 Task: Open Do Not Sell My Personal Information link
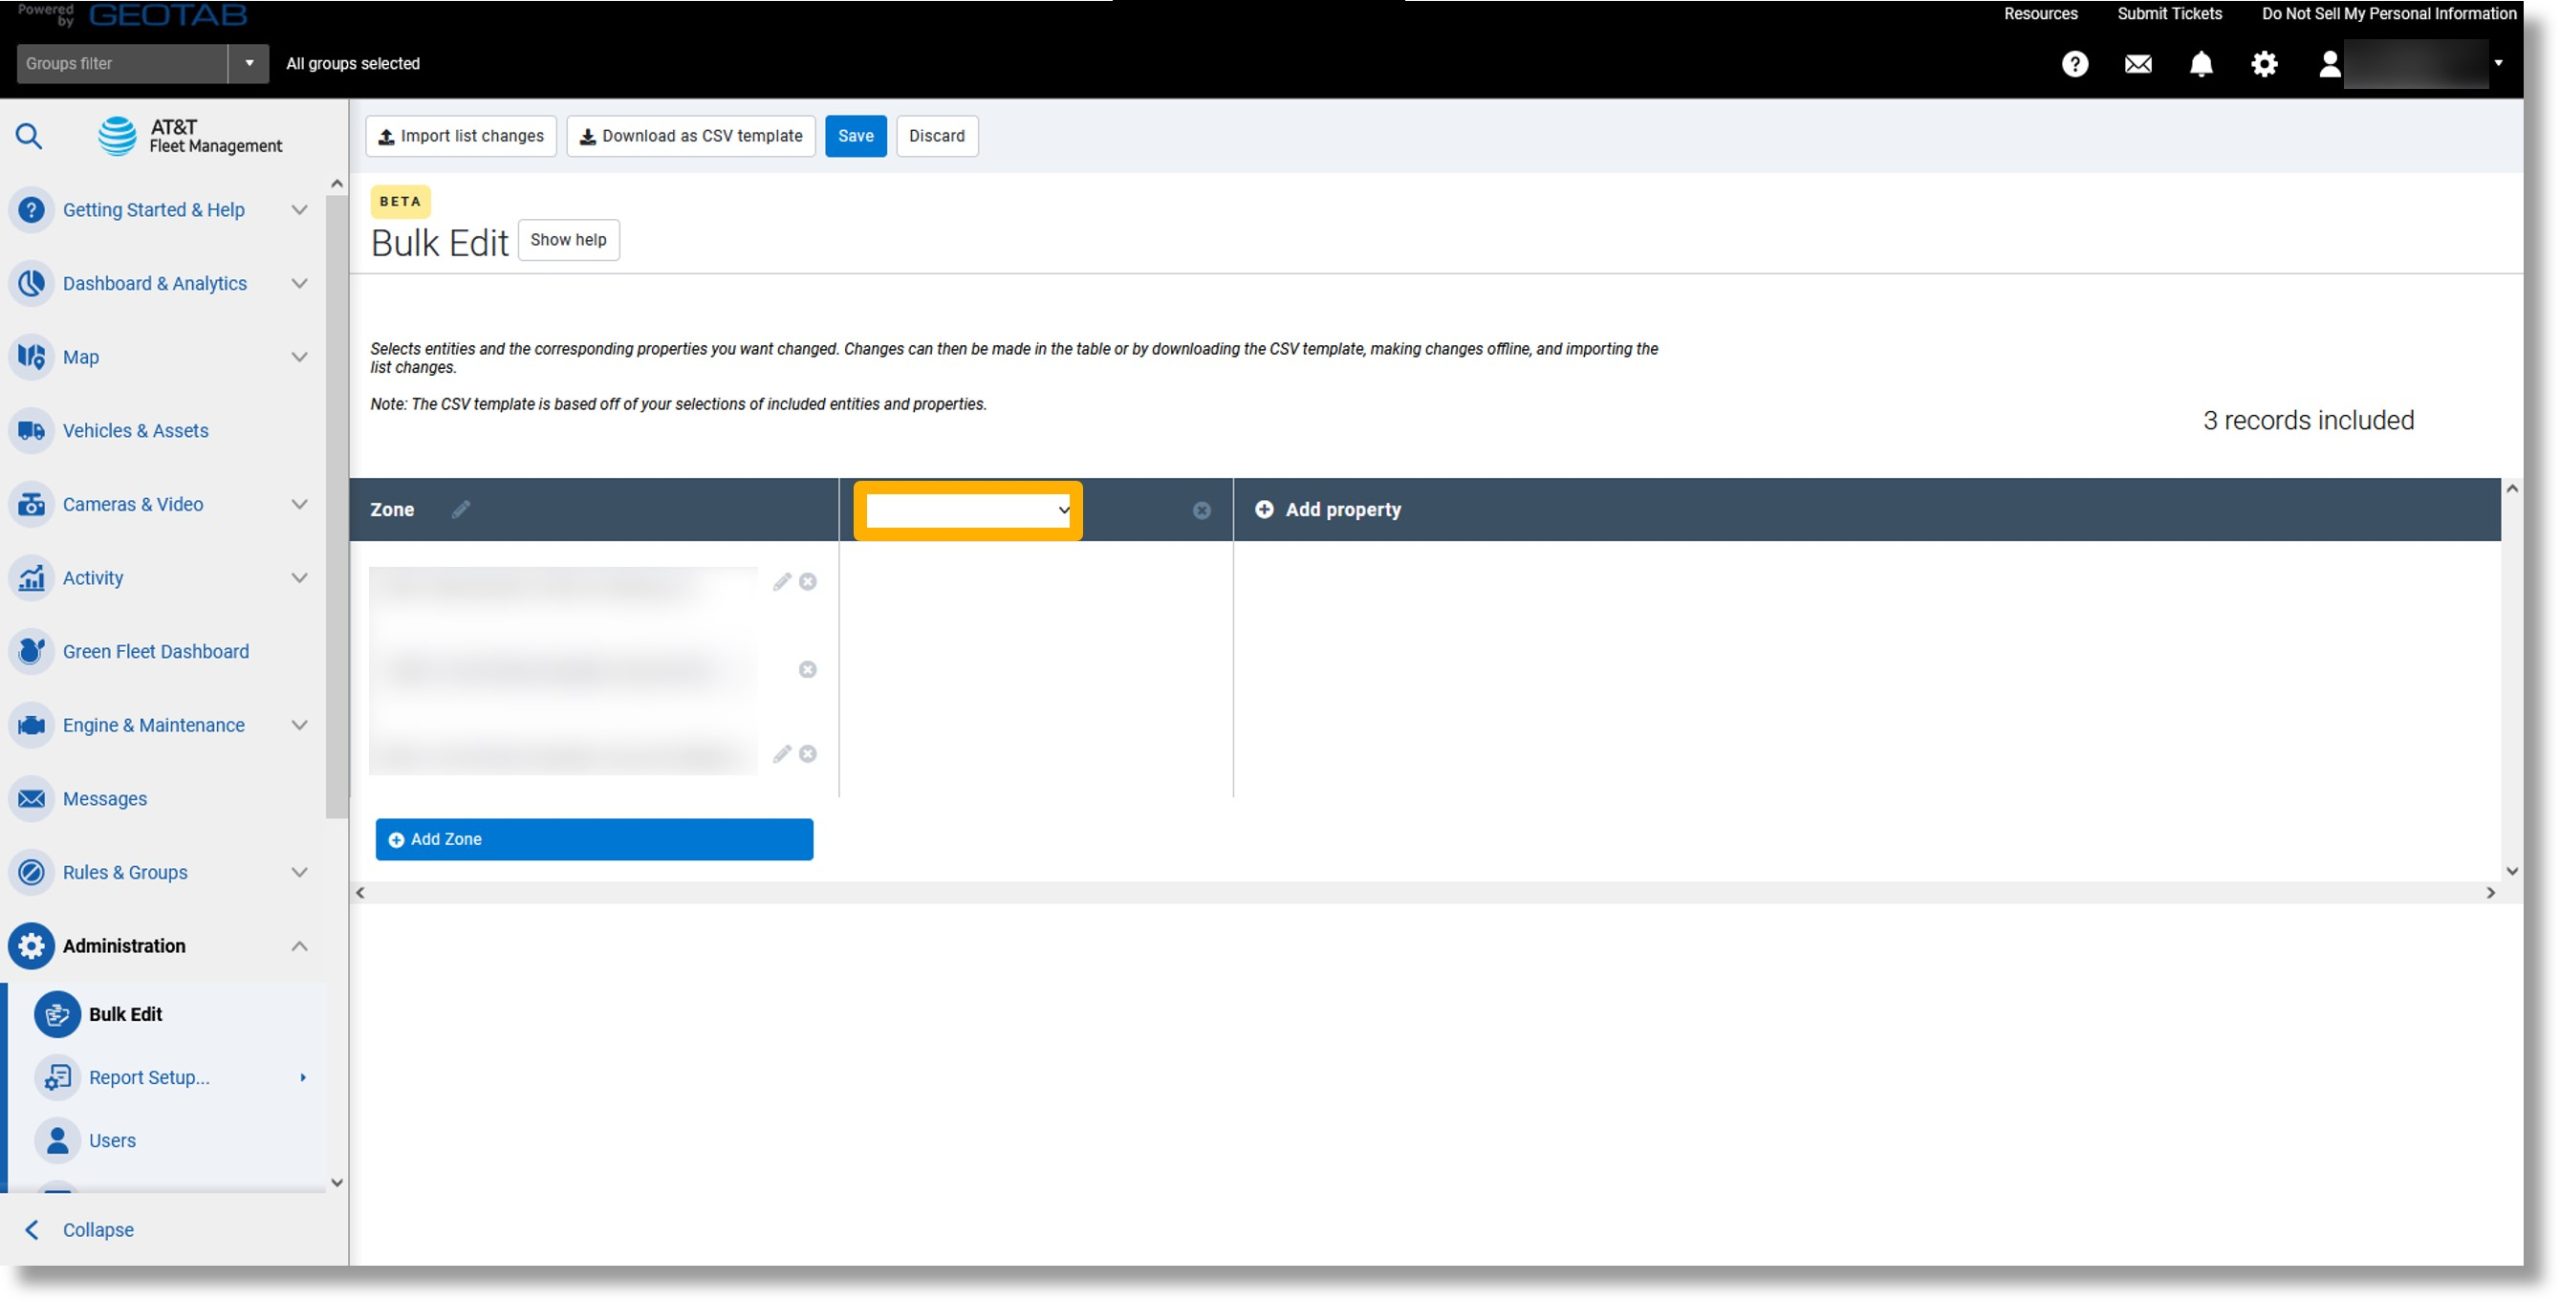pyautogui.click(x=2389, y=14)
